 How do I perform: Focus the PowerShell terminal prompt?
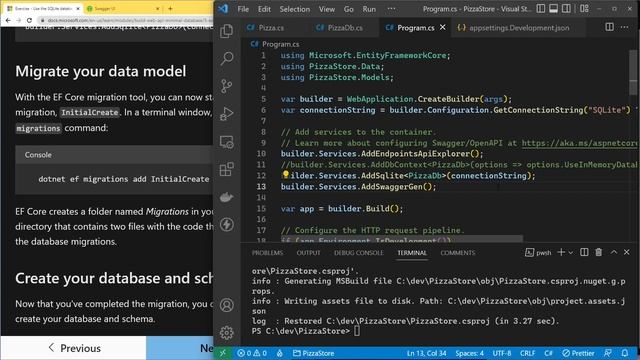coord(357,331)
